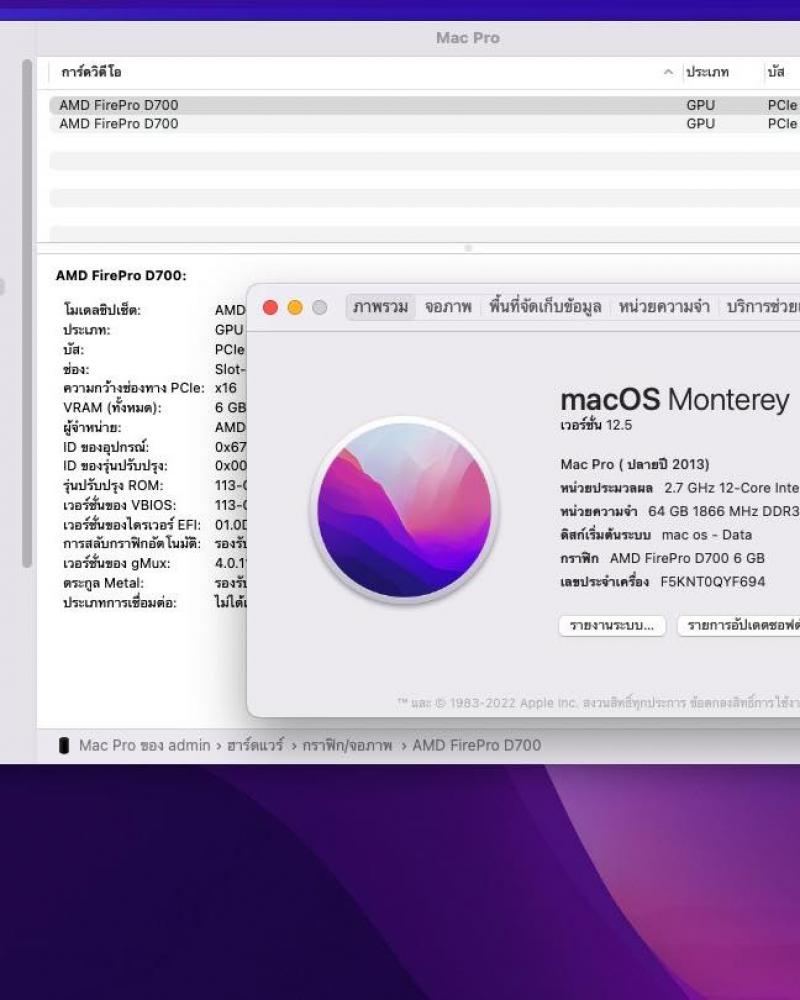Viewport: 800px width, 1000px height.
Task: Open the รายงานระบบ... button
Action: pyautogui.click(x=612, y=626)
